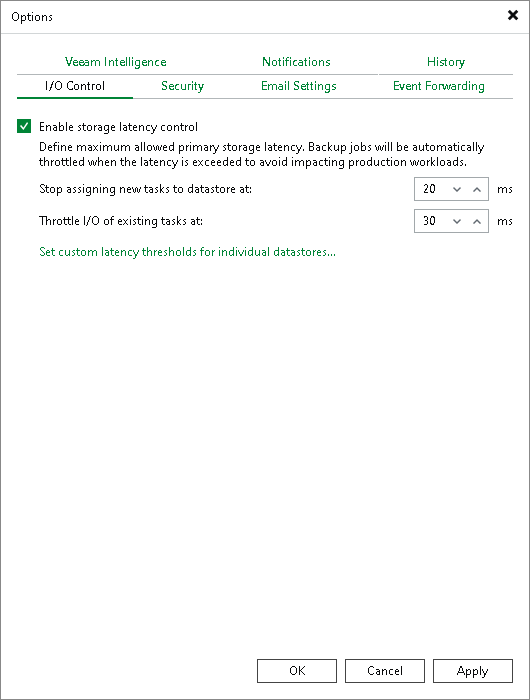Click the Cancel button
The width and height of the screenshot is (530, 700).
tap(385, 671)
